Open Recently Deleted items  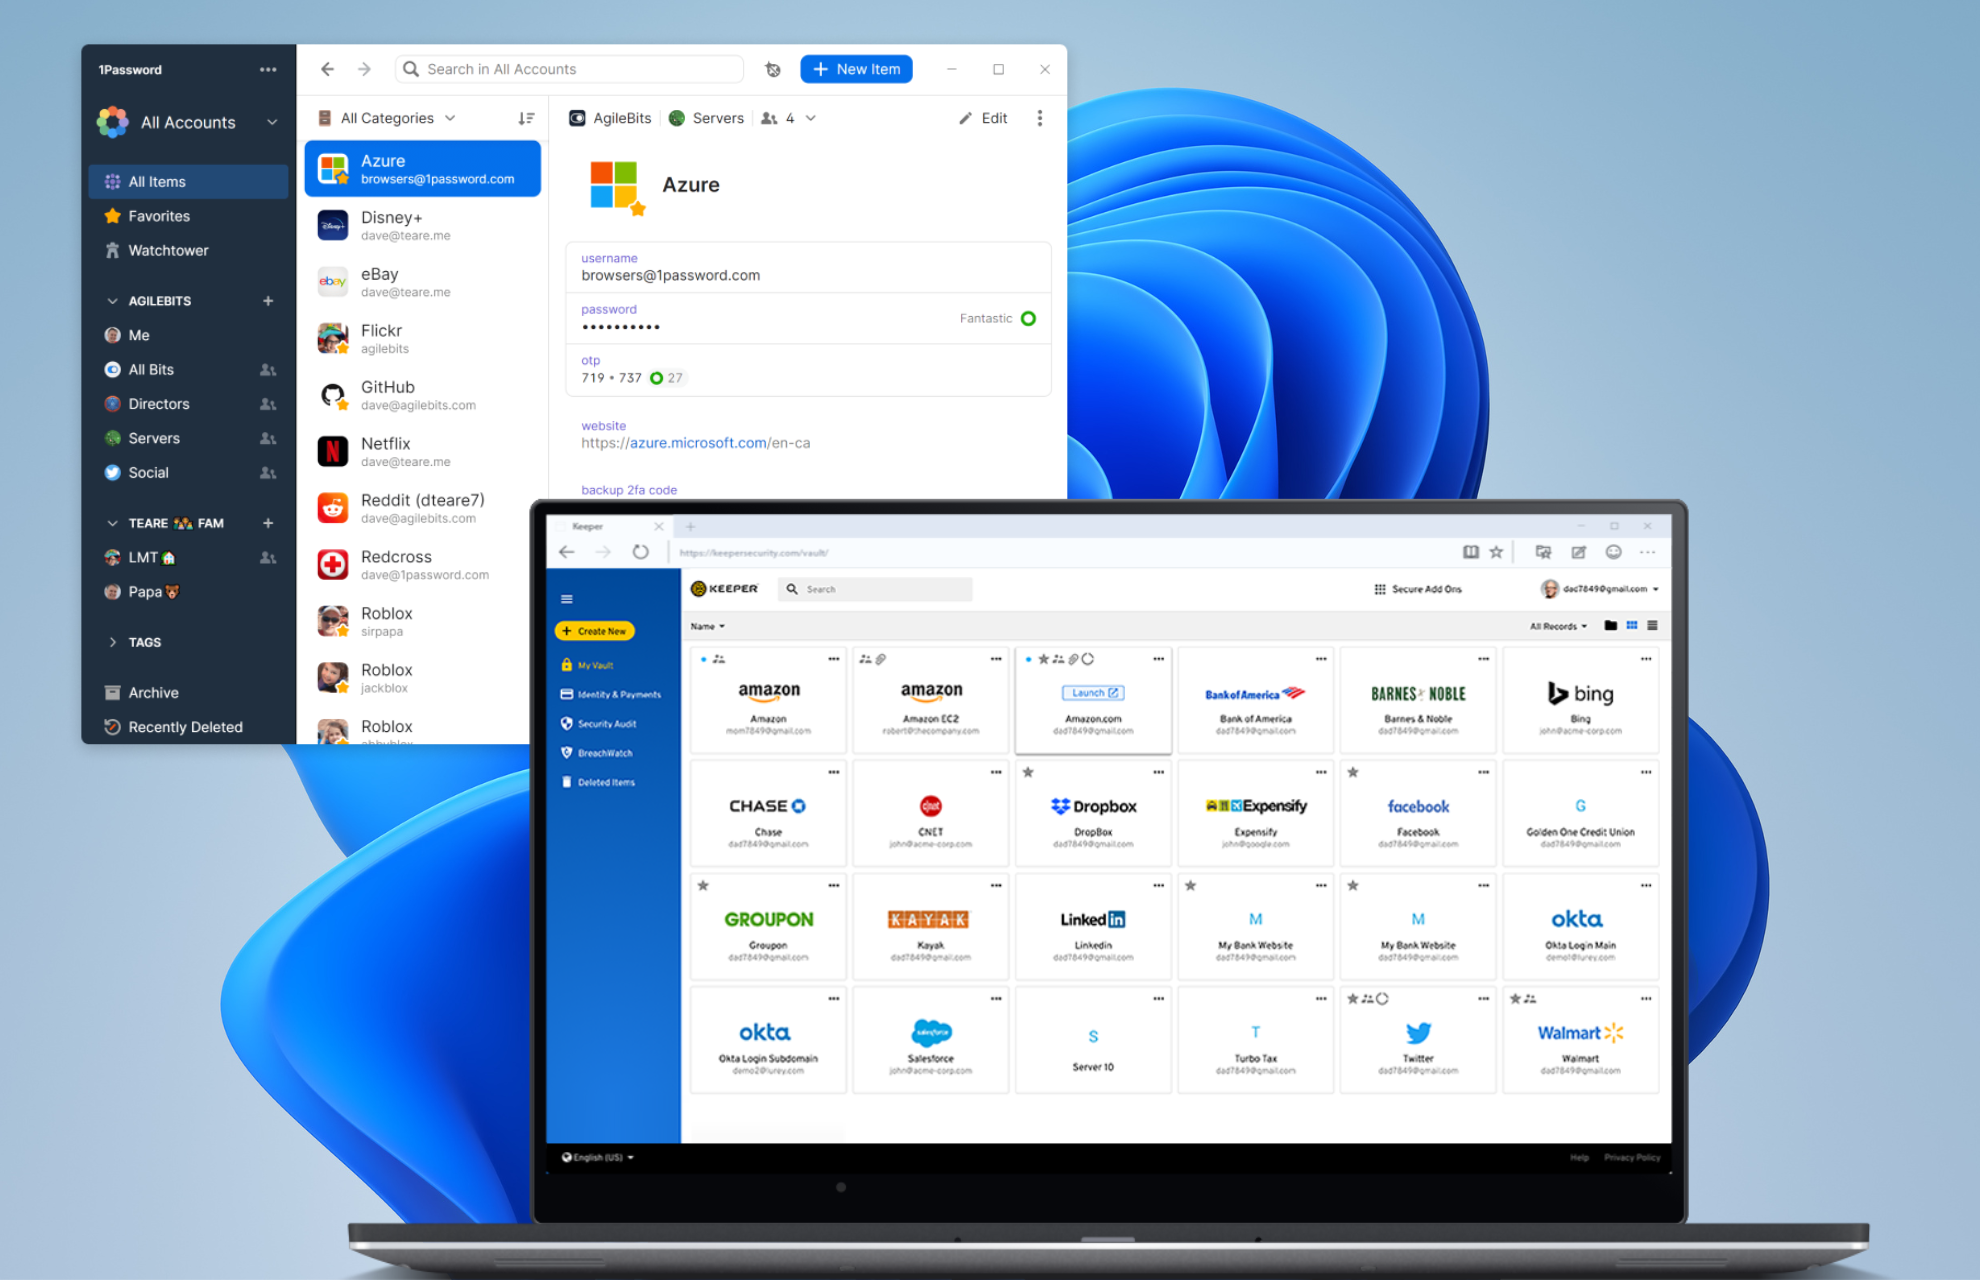(188, 727)
